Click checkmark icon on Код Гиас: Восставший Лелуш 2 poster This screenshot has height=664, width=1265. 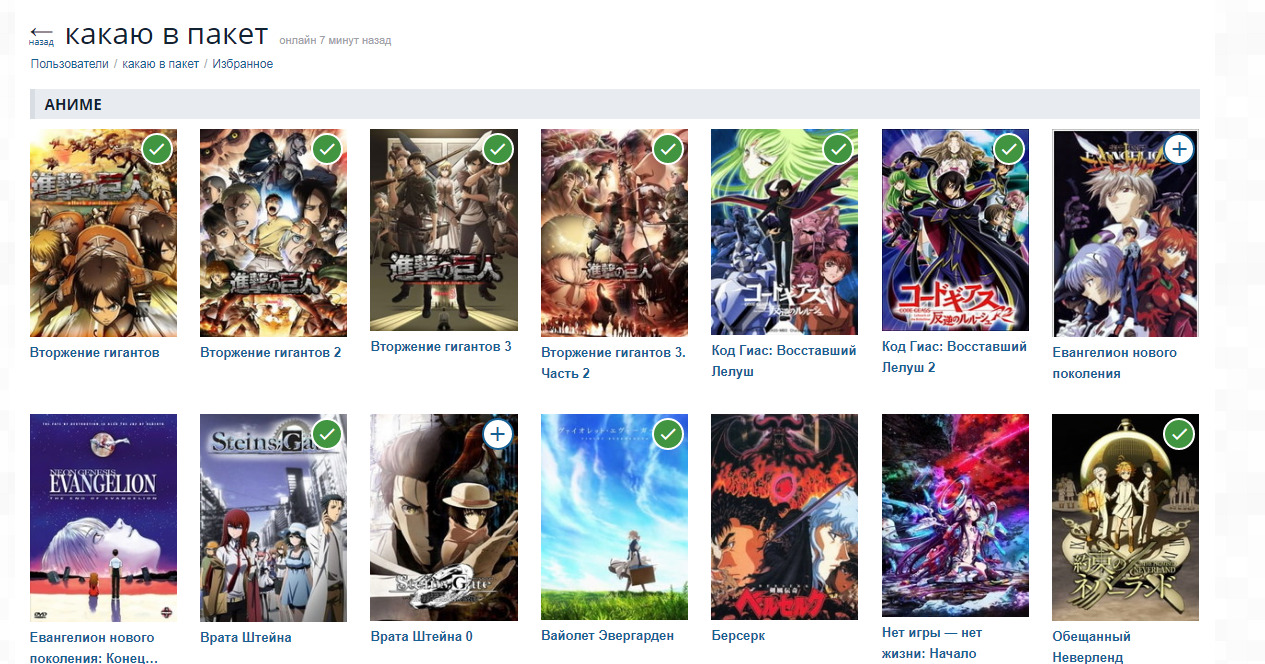pos(1009,150)
